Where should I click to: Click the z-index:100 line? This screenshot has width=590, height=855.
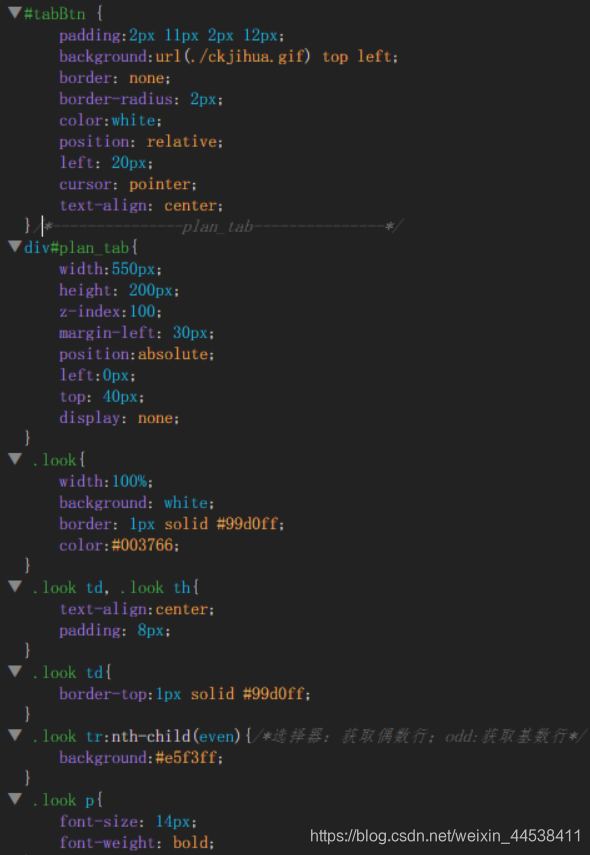coord(110,311)
